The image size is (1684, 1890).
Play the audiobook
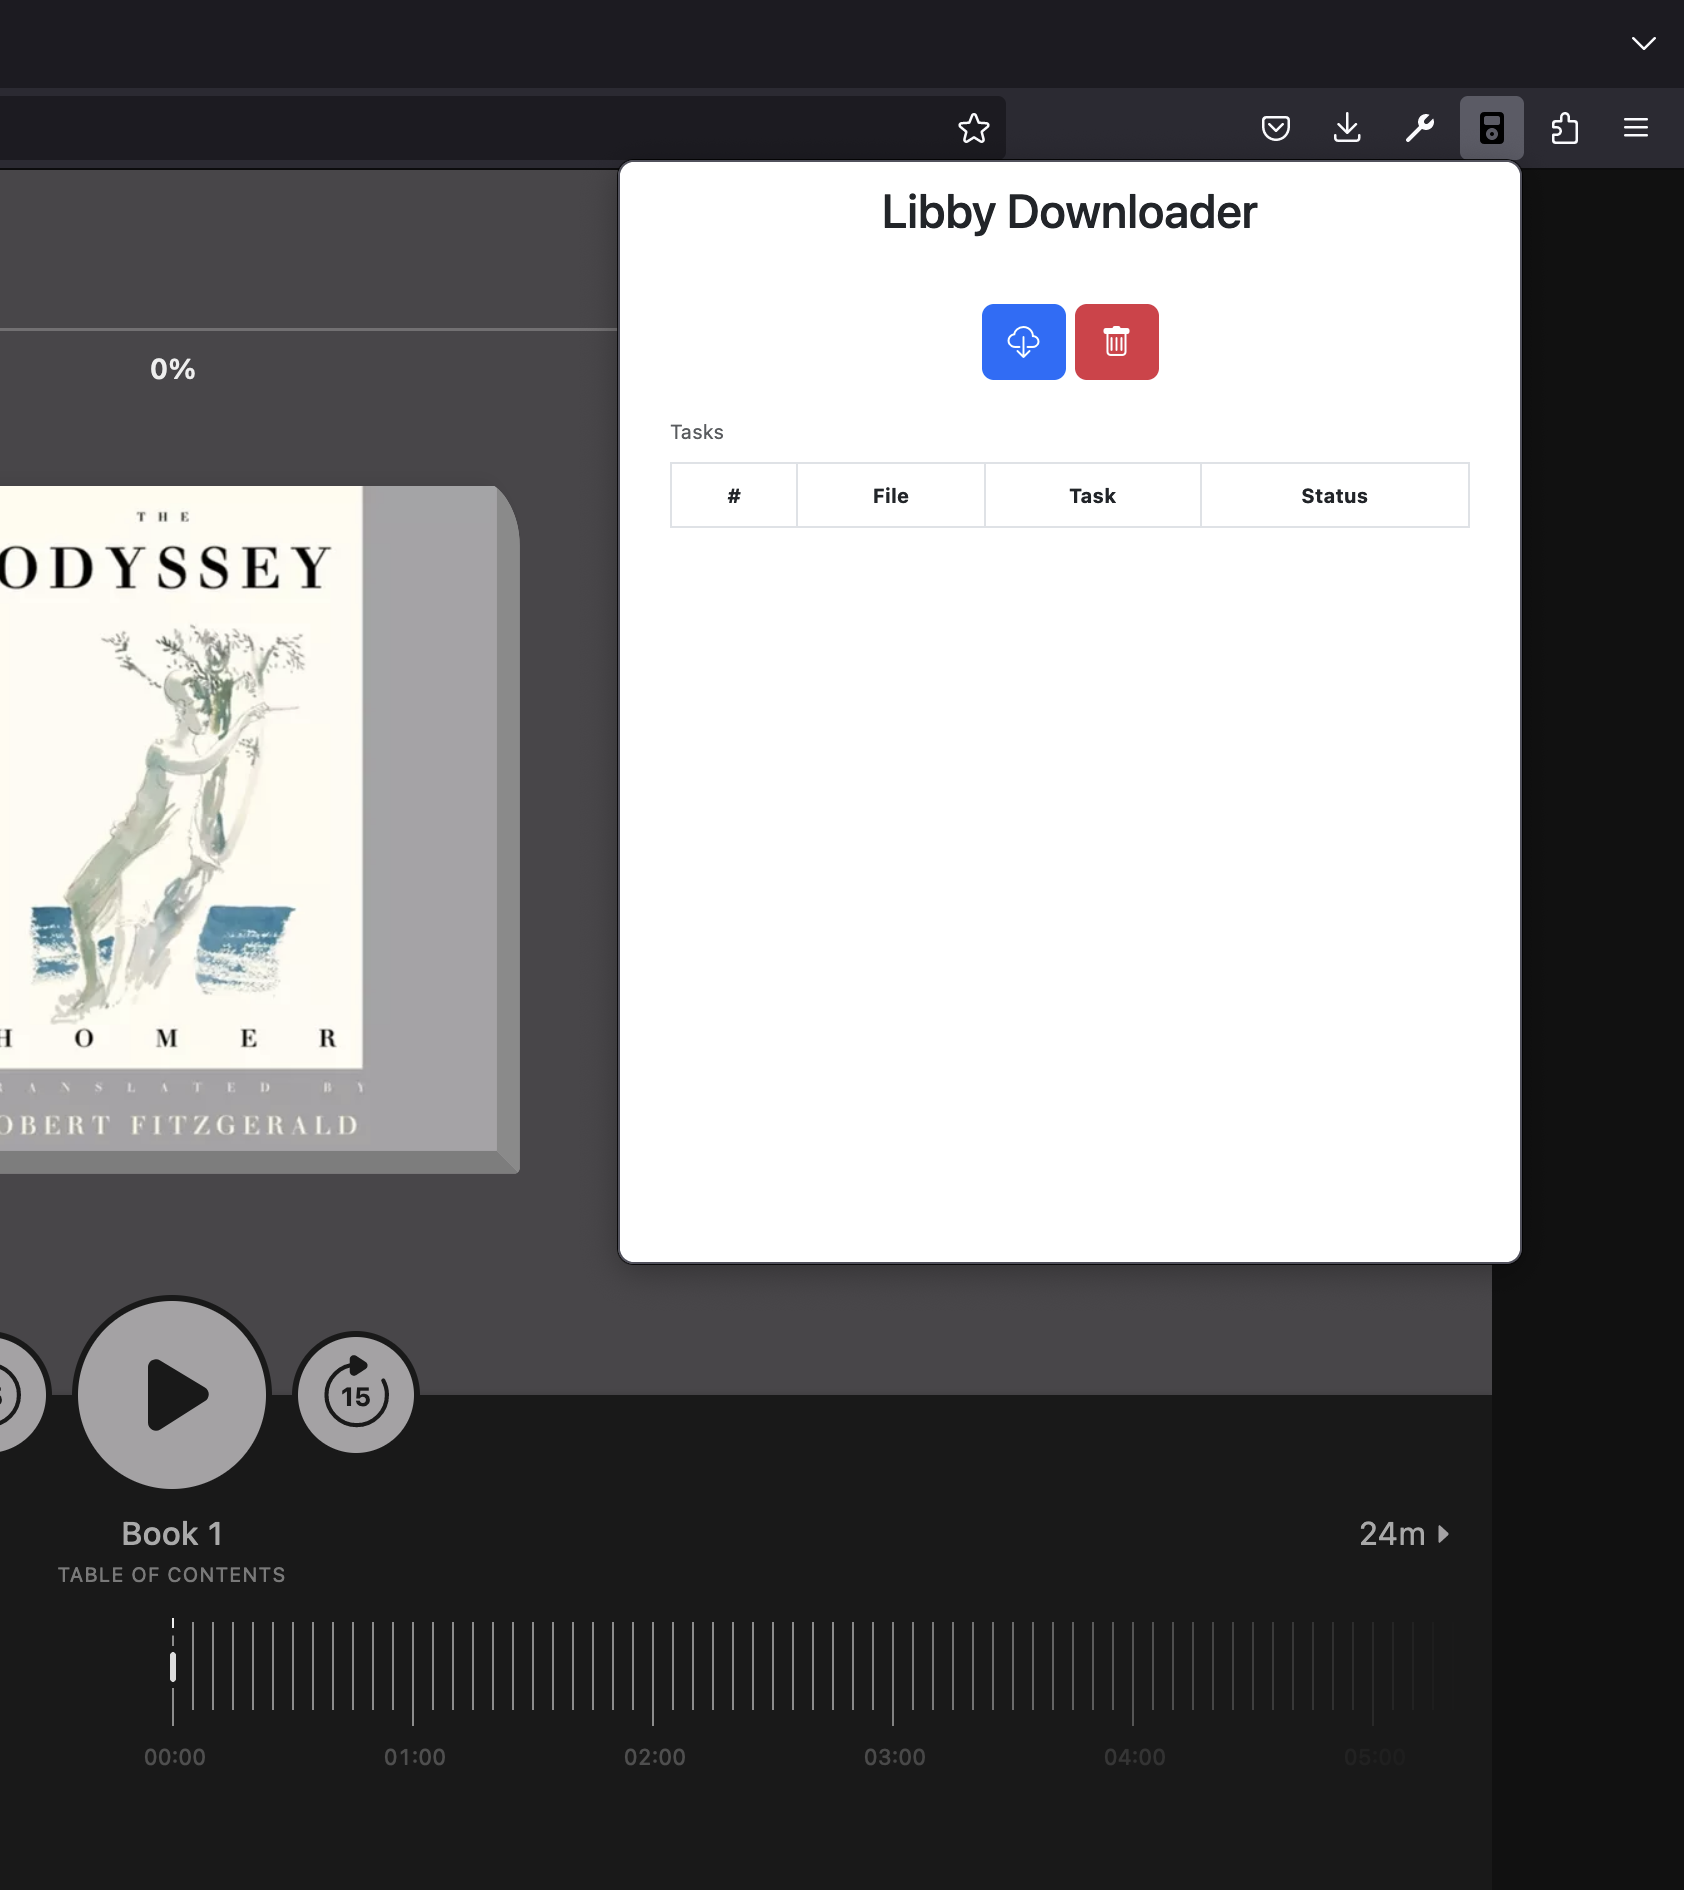pos(172,1393)
